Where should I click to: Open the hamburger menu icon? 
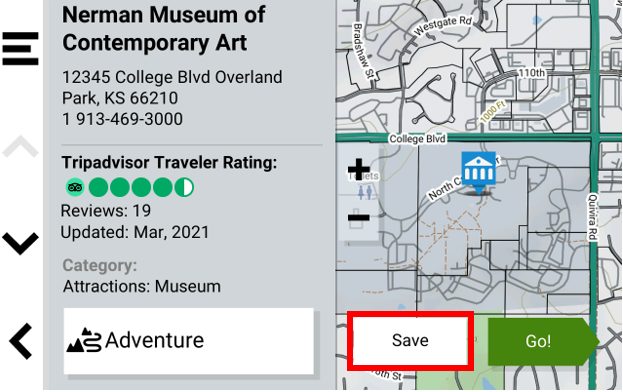tap(20, 49)
